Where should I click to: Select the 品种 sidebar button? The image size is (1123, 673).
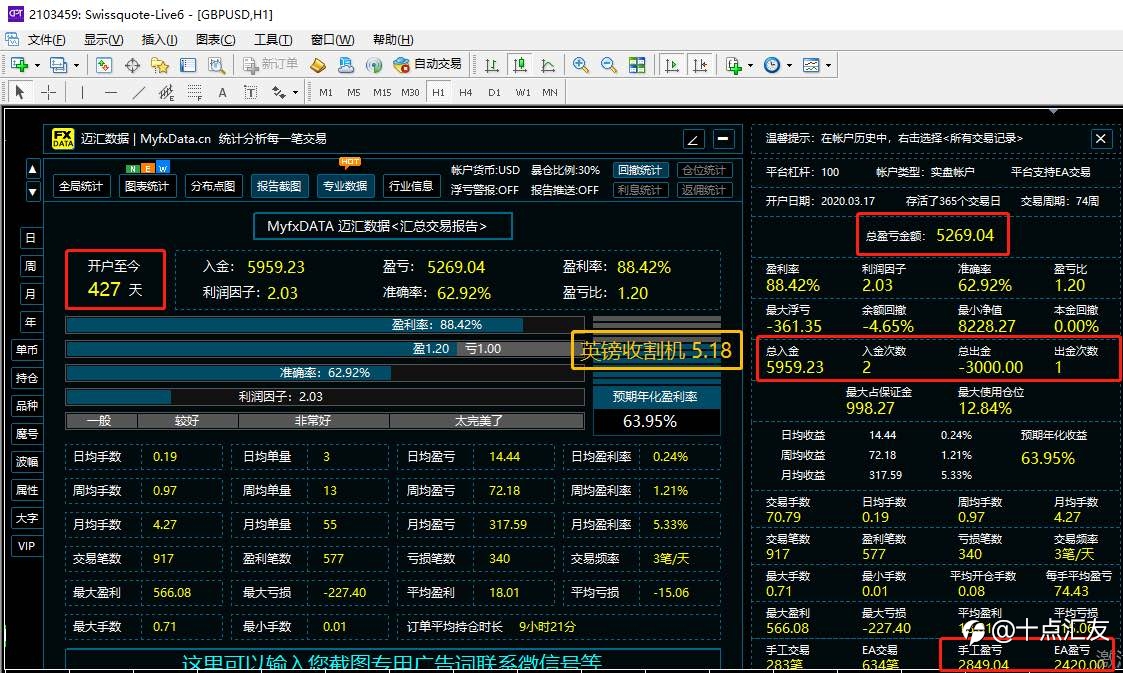(26, 406)
